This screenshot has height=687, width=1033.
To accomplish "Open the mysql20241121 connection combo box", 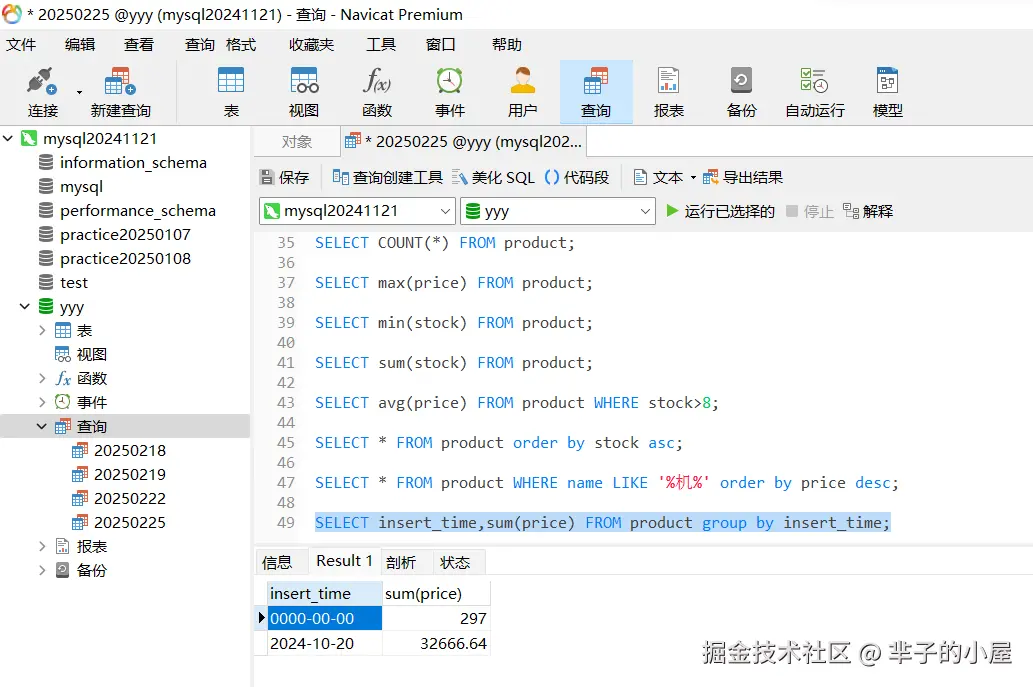I will tap(357, 211).
